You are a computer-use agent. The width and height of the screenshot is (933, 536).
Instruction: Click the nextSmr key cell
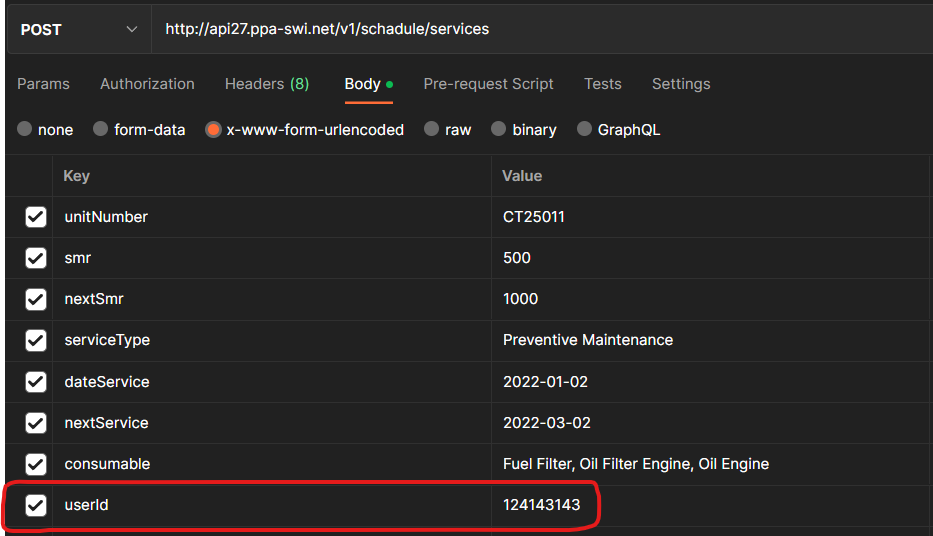(x=94, y=299)
